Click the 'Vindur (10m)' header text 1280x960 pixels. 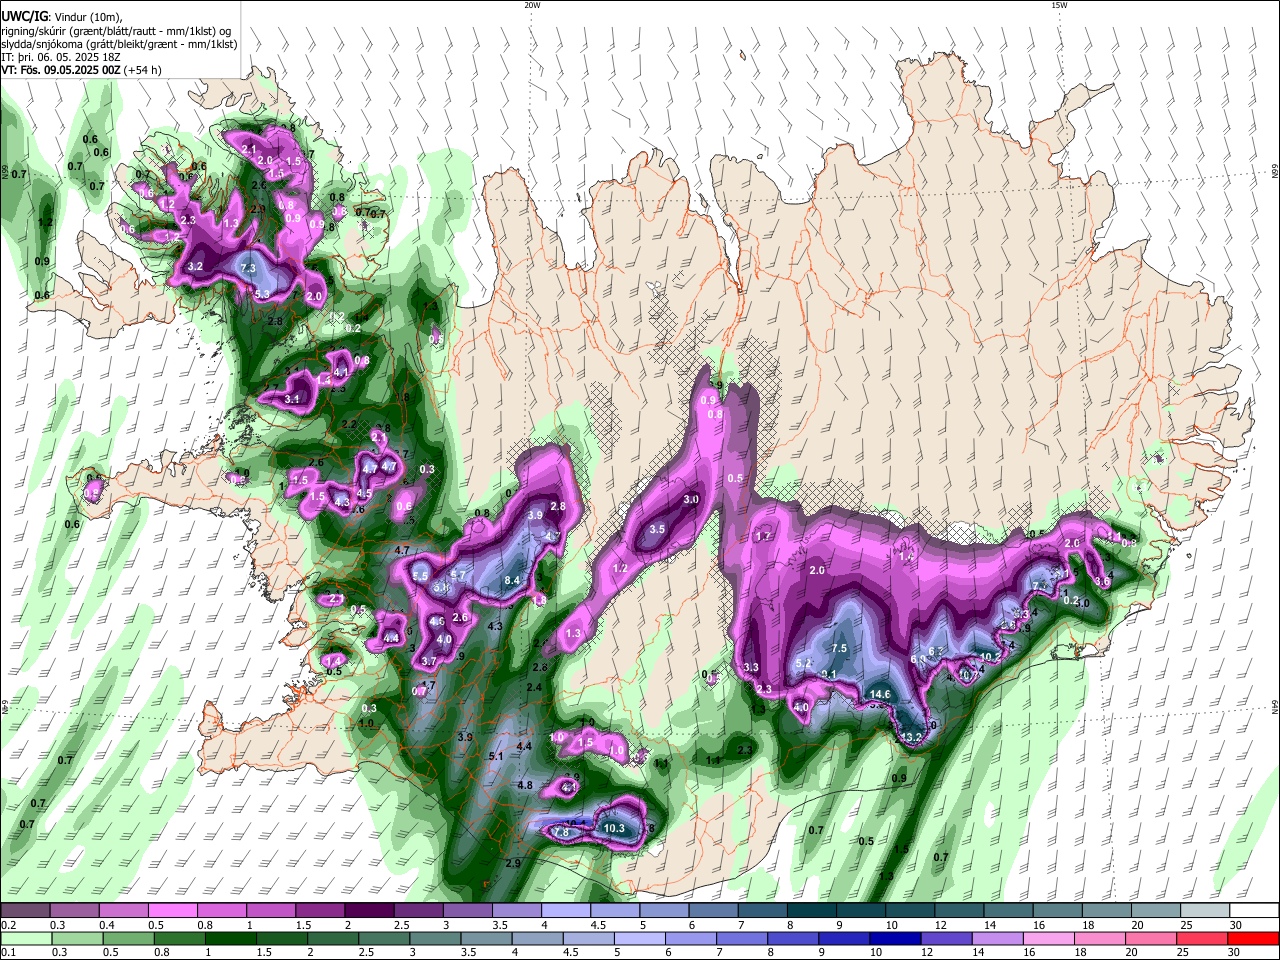[x=87, y=17]
